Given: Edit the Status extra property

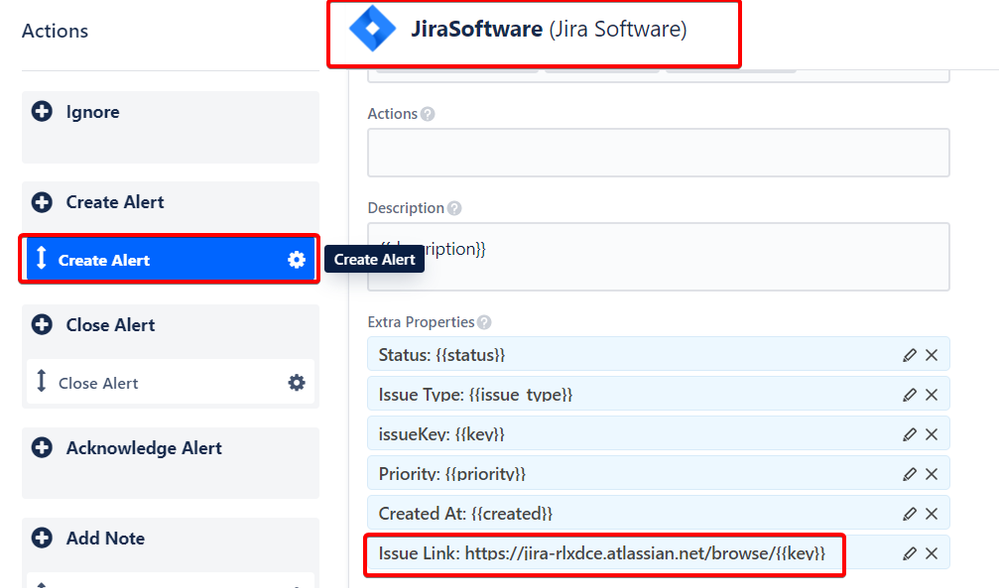Looking at the screenshot, I should tap(909, 355).
